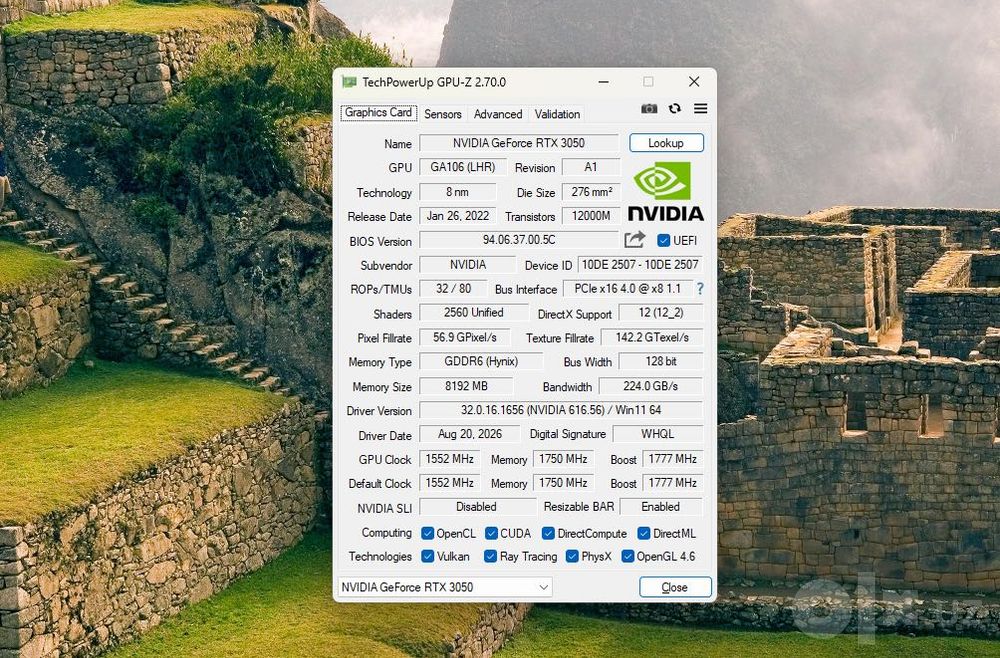Click Bus Interface value PCIe x16 4.0 @ x8 1.1

(628, 289)
